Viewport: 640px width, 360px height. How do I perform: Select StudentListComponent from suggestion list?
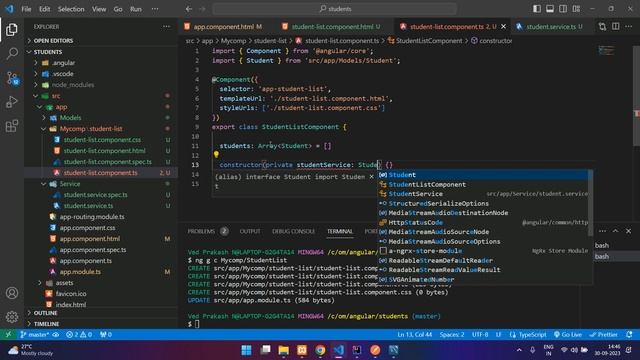coord(484,184)
